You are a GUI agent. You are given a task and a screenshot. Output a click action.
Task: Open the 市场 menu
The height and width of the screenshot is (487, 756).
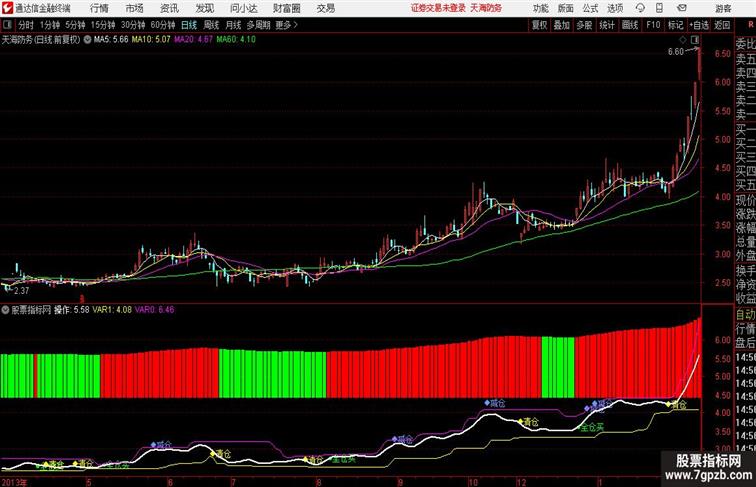[135, 8]
